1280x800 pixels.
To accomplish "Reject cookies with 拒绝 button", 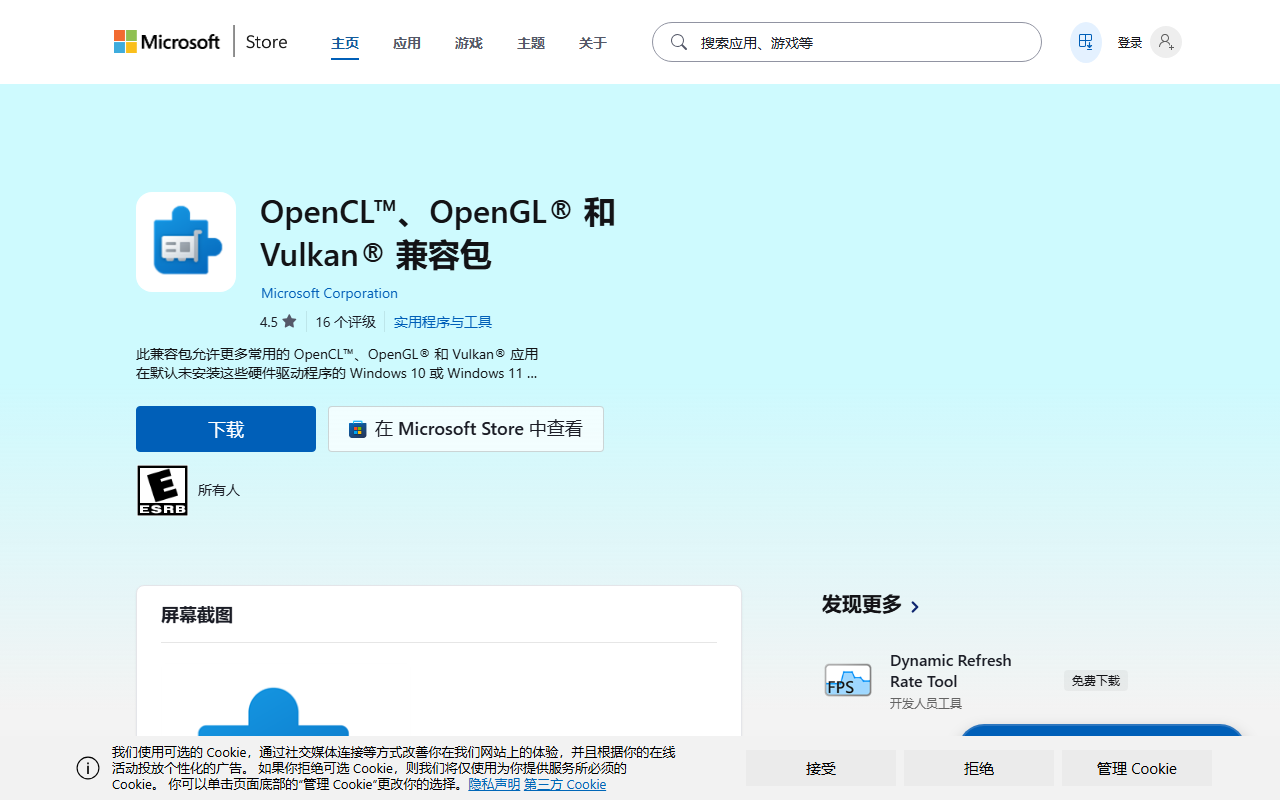I will tap(979, 768).
